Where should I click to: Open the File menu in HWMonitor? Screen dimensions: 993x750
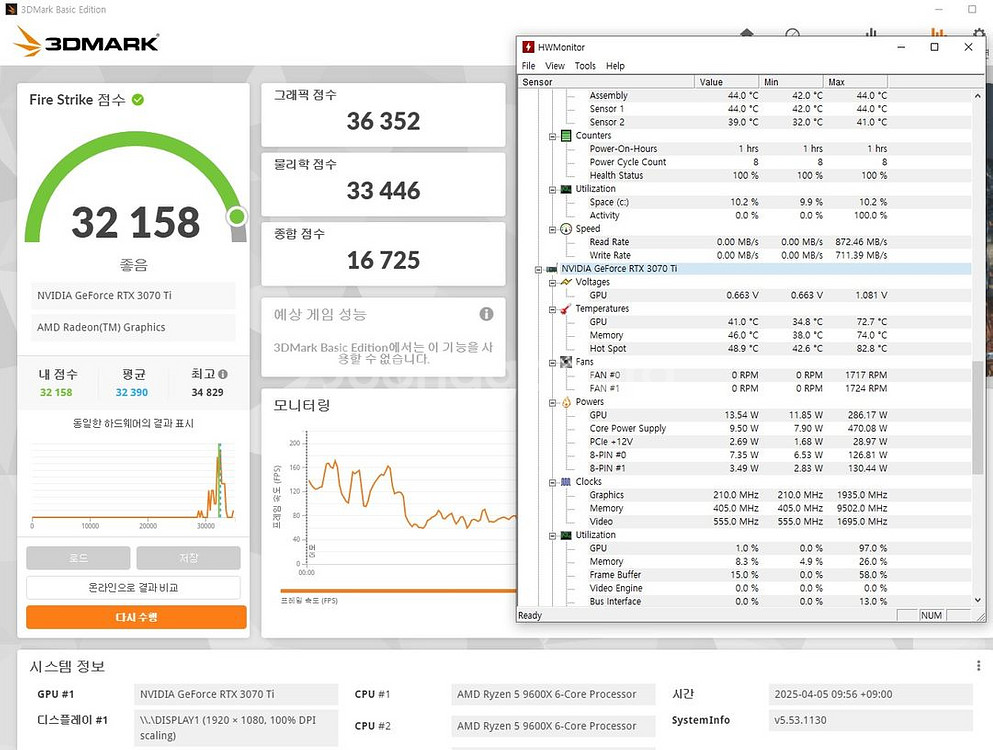coord(528,66)
